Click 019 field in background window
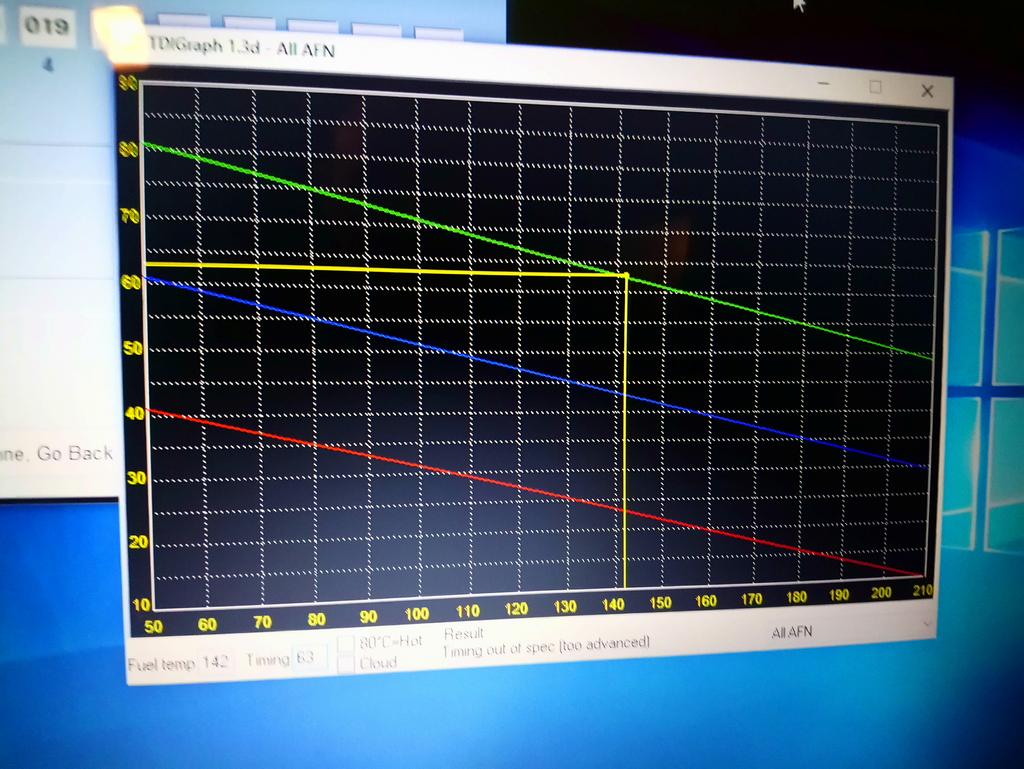The width and height of the screenshot is (1024, 769). 46,26
